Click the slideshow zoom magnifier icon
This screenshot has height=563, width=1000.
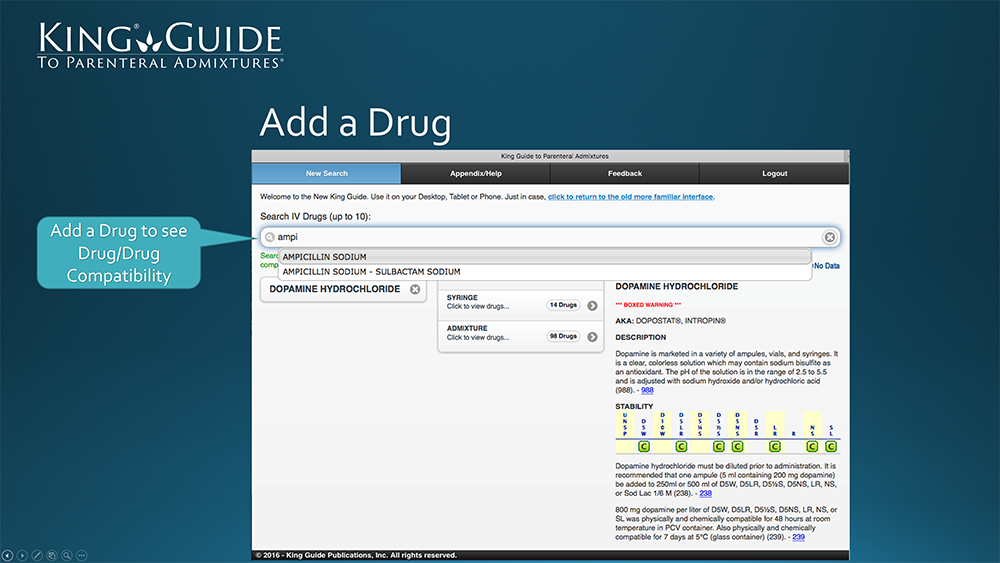click(67, 555)
